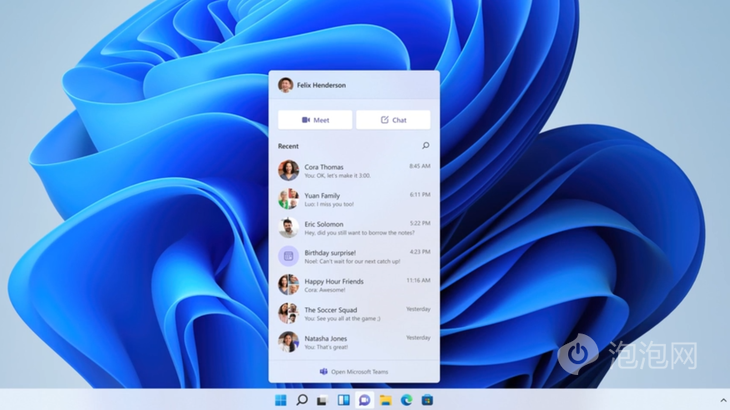Launch Microsoft Edge from the taskbar
This screenshot has height=410, width=730.
tap(406, 400)
